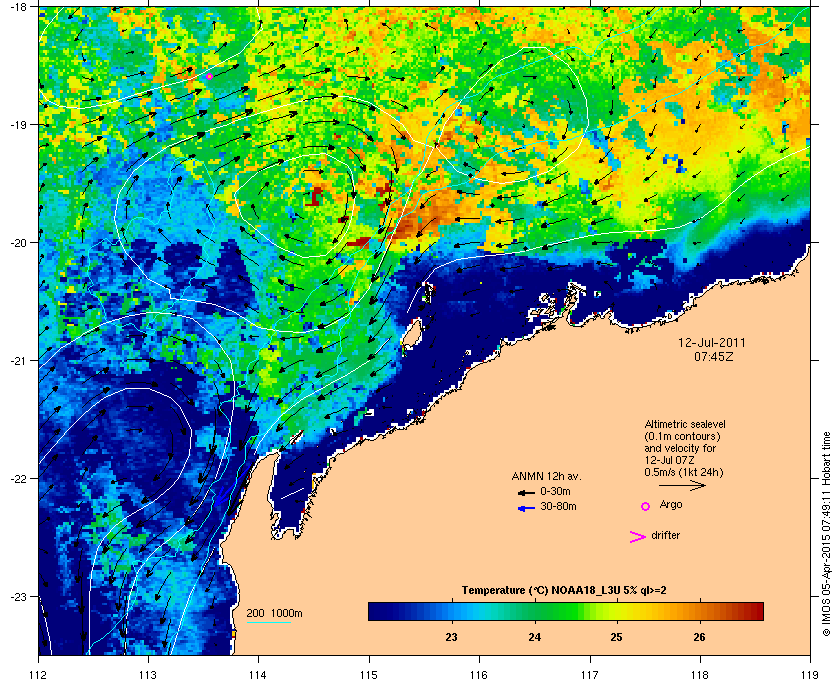The width and height of the screenshot is (840, 680).
Task: Click the longitude axis label 119
Action: coord(811,674)
